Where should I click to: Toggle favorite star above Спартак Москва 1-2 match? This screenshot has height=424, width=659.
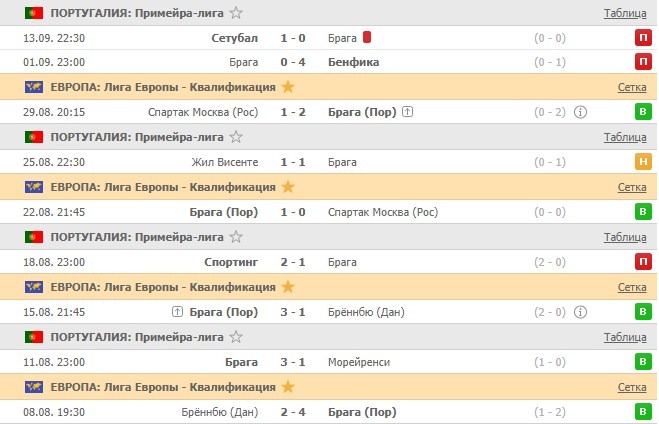coord(288,87)
